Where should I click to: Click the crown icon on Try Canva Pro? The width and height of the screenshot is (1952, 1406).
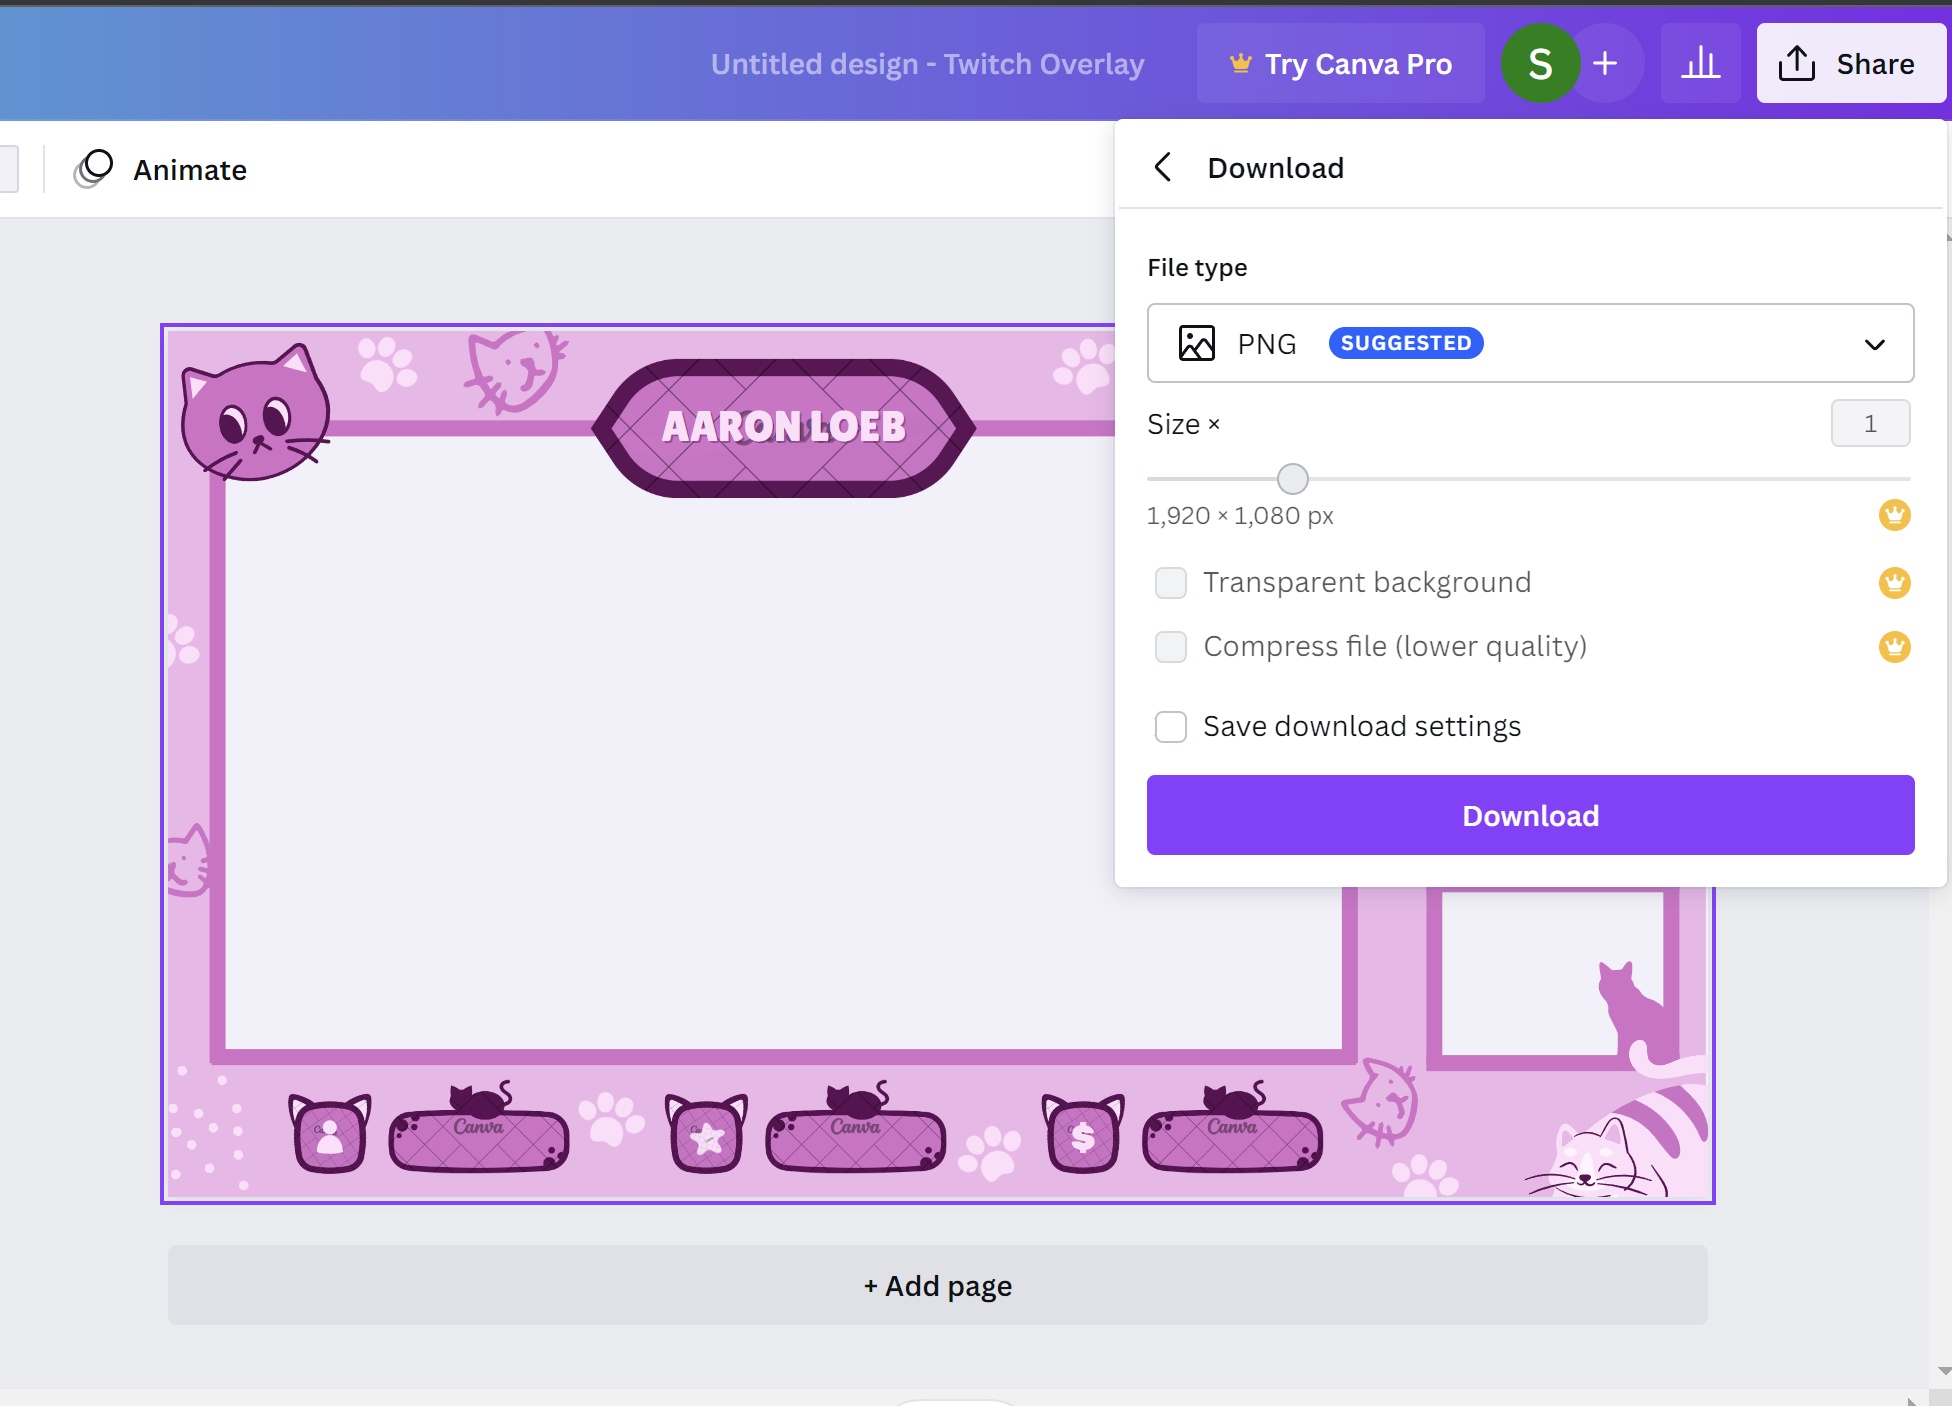(1240, 62)
